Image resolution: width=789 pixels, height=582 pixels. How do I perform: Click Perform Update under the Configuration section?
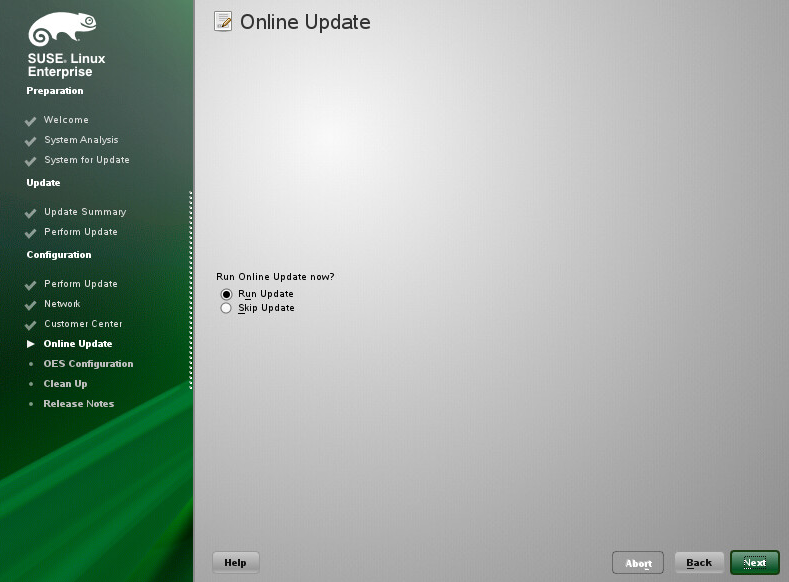coord(81,284)
